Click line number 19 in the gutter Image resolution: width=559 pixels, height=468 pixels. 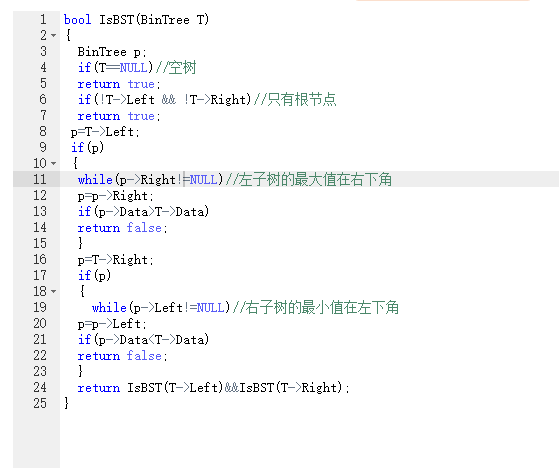click(x=40, y=307)
